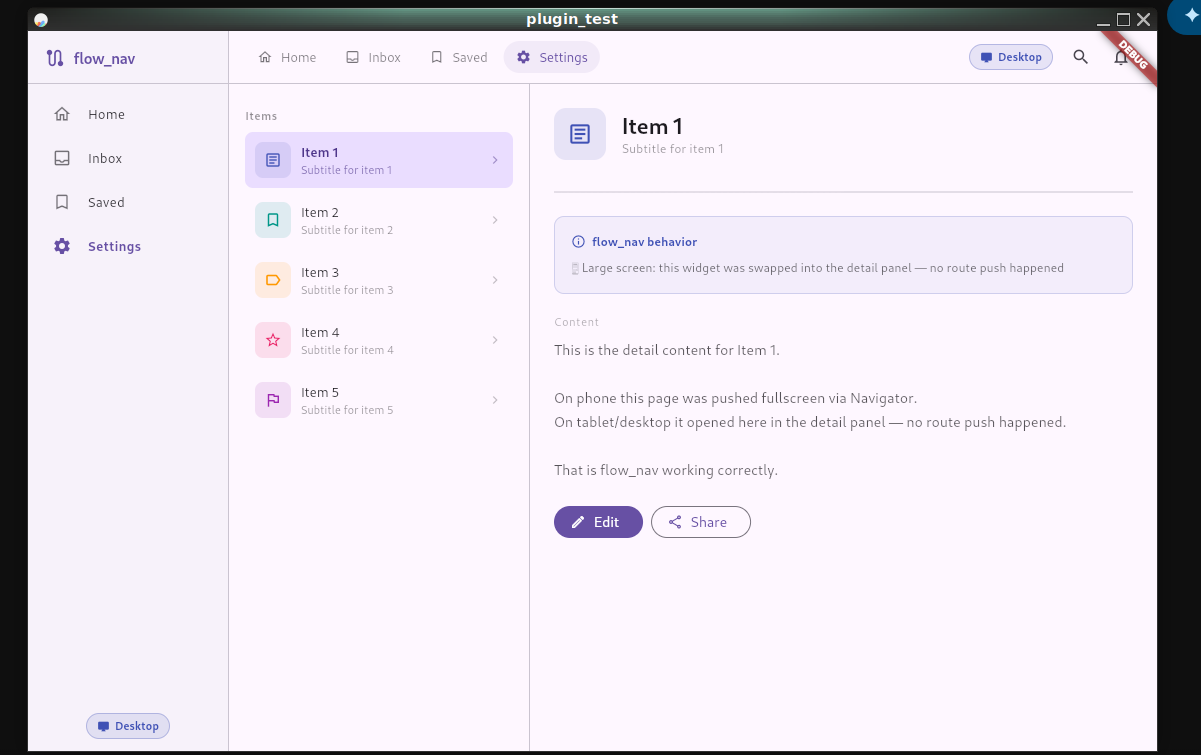Click the Home icon in sidebar
1201x755 pixels.
[x=62, y=114]
